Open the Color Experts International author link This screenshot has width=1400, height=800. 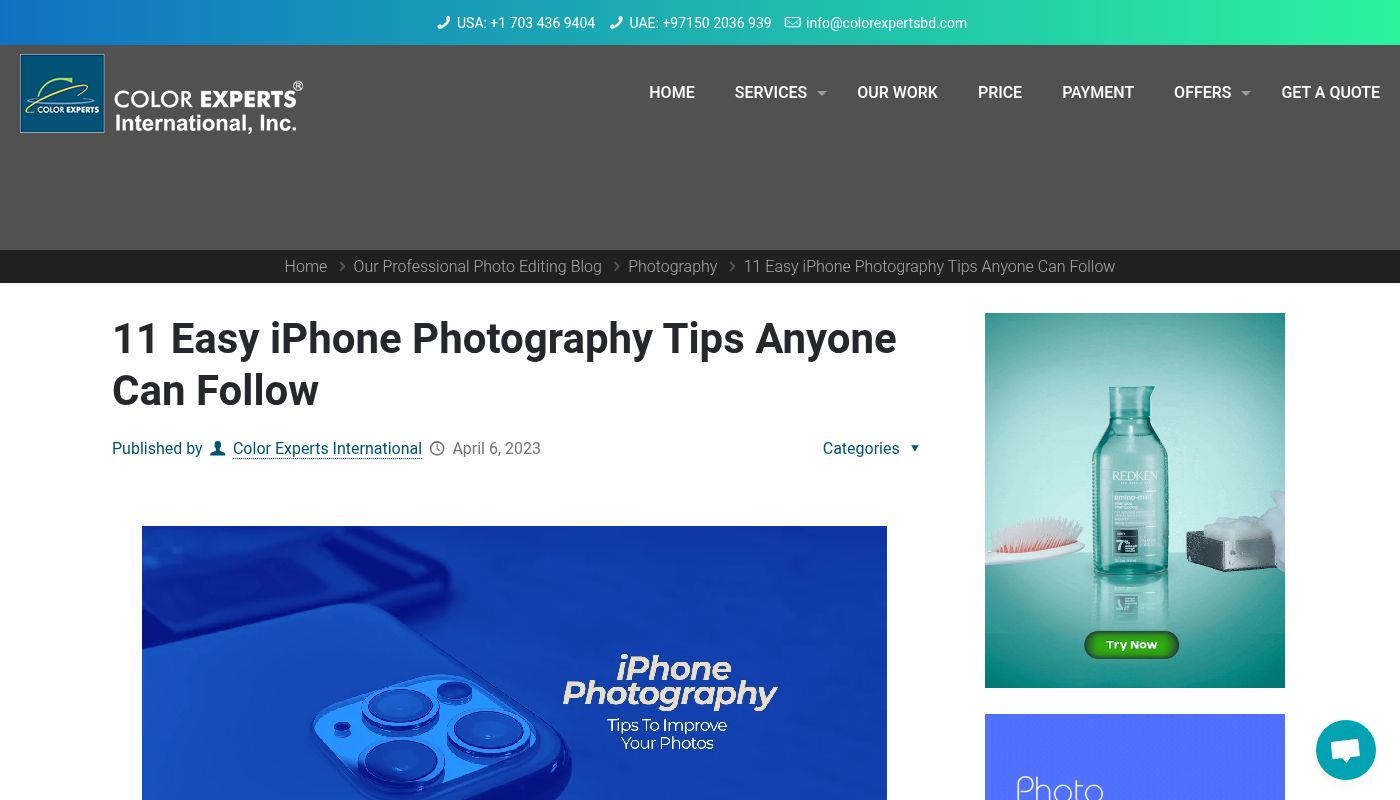point(327,448)
